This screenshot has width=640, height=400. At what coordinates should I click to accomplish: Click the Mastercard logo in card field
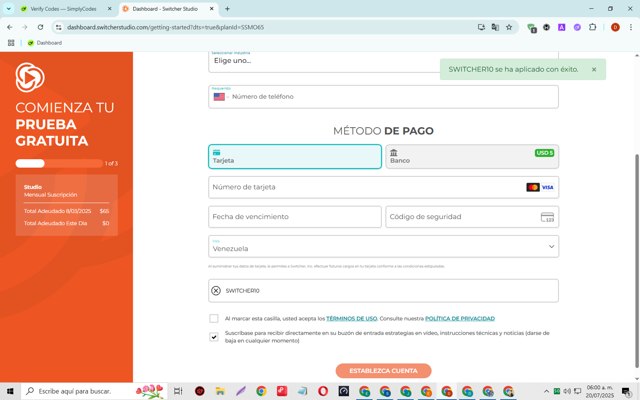tap(533, 187)
